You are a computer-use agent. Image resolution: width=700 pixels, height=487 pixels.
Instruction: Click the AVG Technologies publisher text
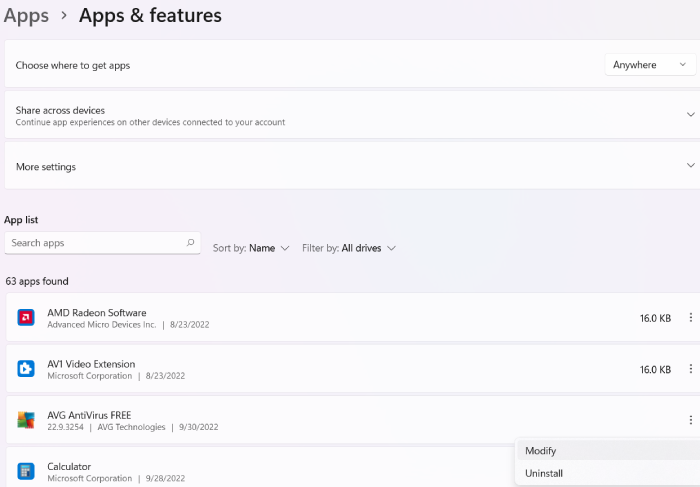click(x=131, y=427)
